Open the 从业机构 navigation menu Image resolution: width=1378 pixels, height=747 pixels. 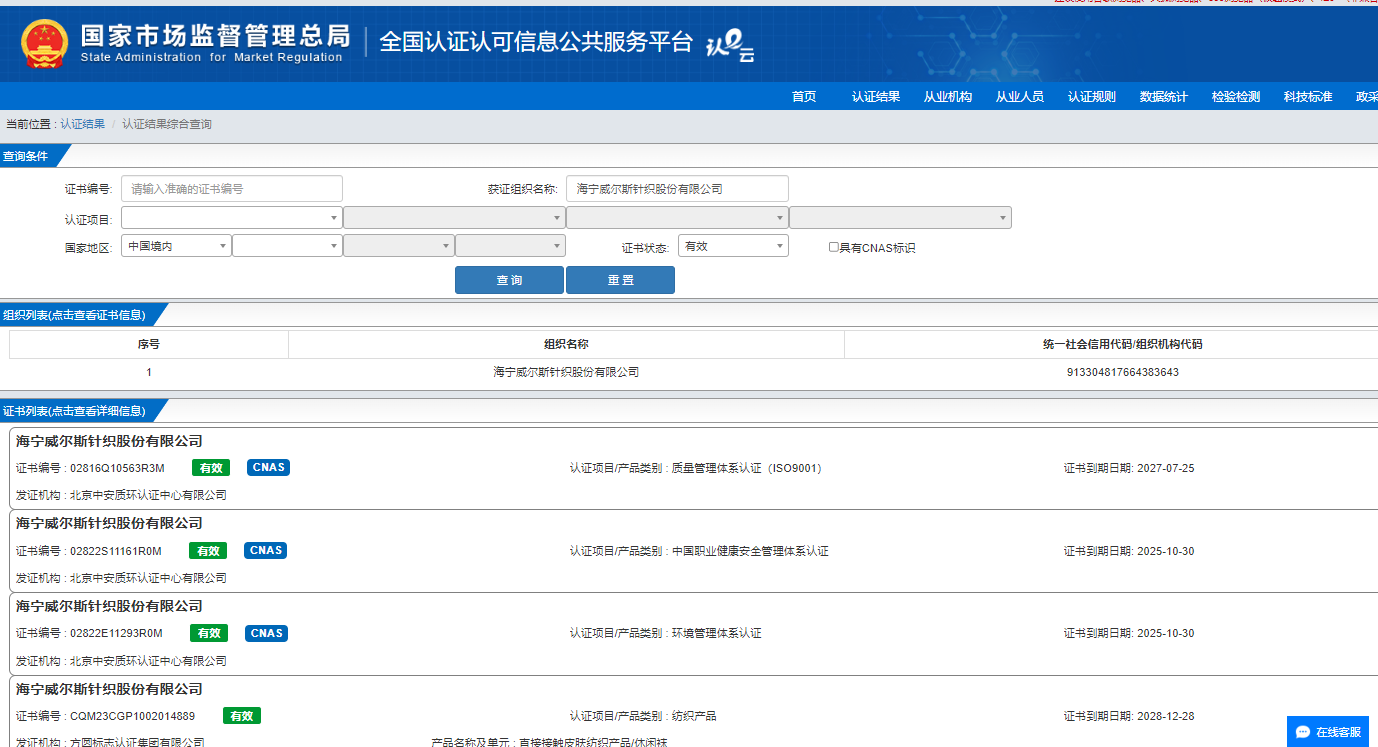pyautogui.click(x=947, y=97)
